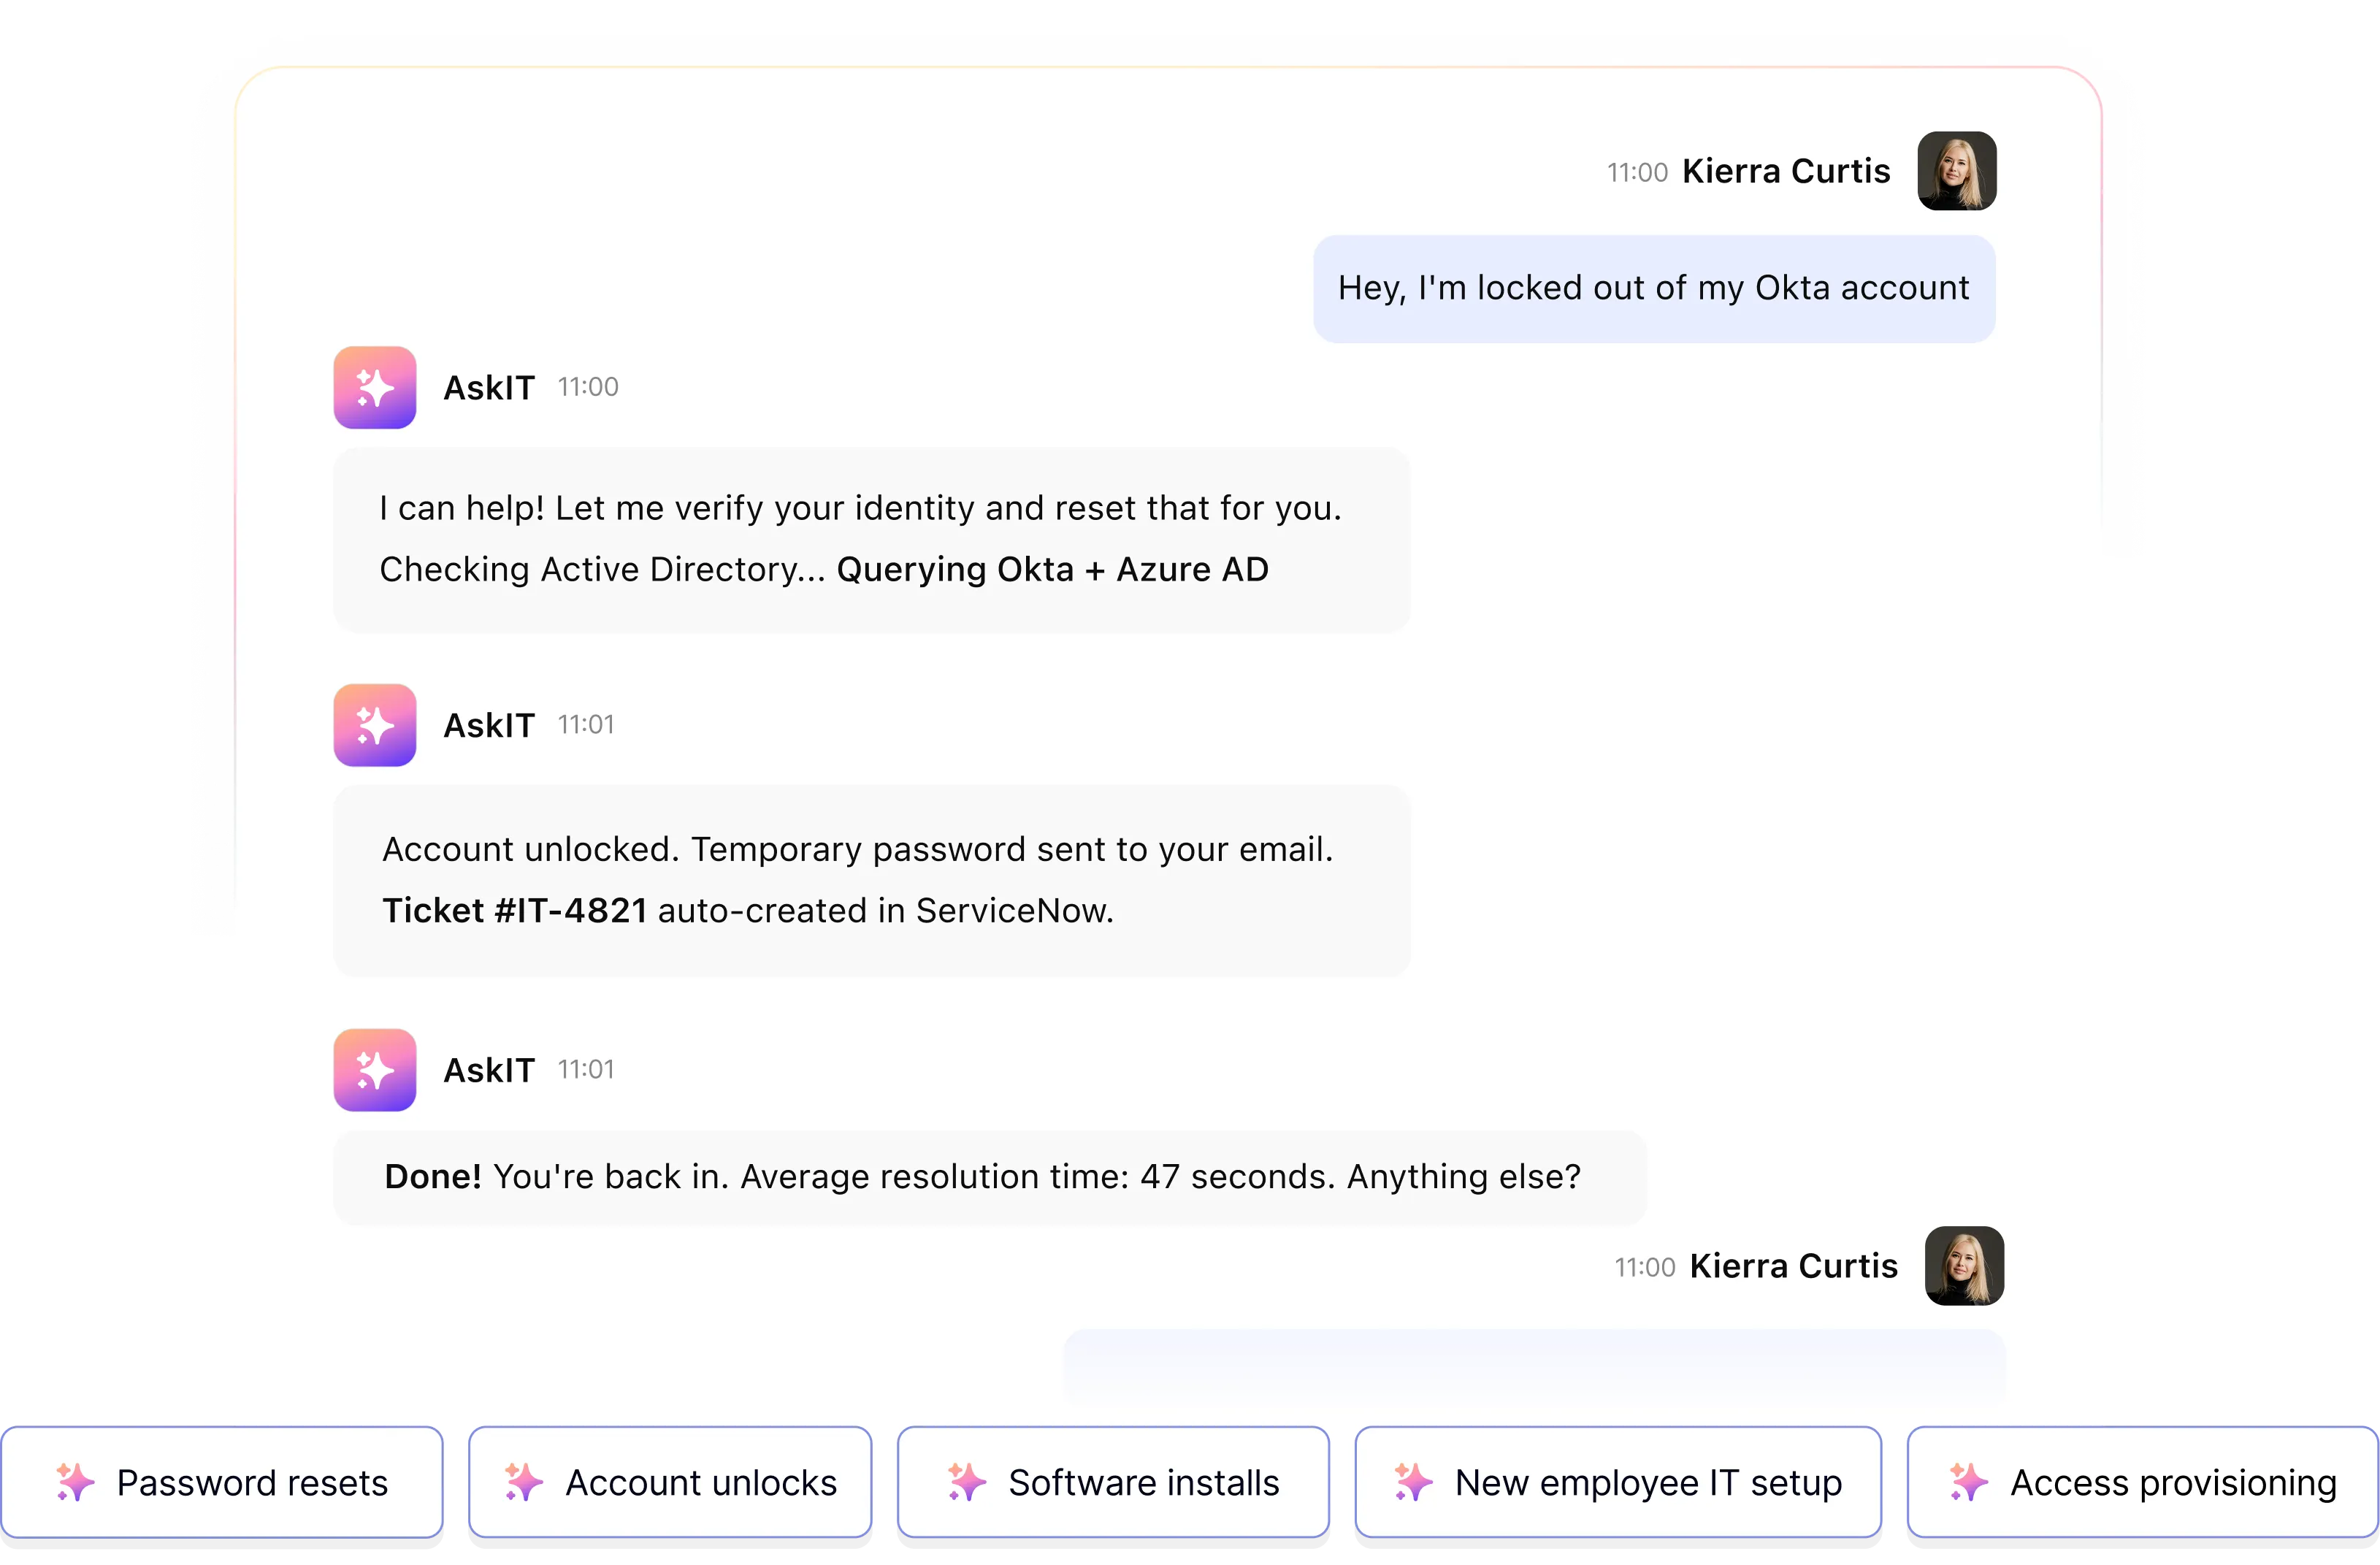Click the Ticket #IT-4821 reference
The width and height of the screenshot is (2380, 1565).
tap(515, 911)
